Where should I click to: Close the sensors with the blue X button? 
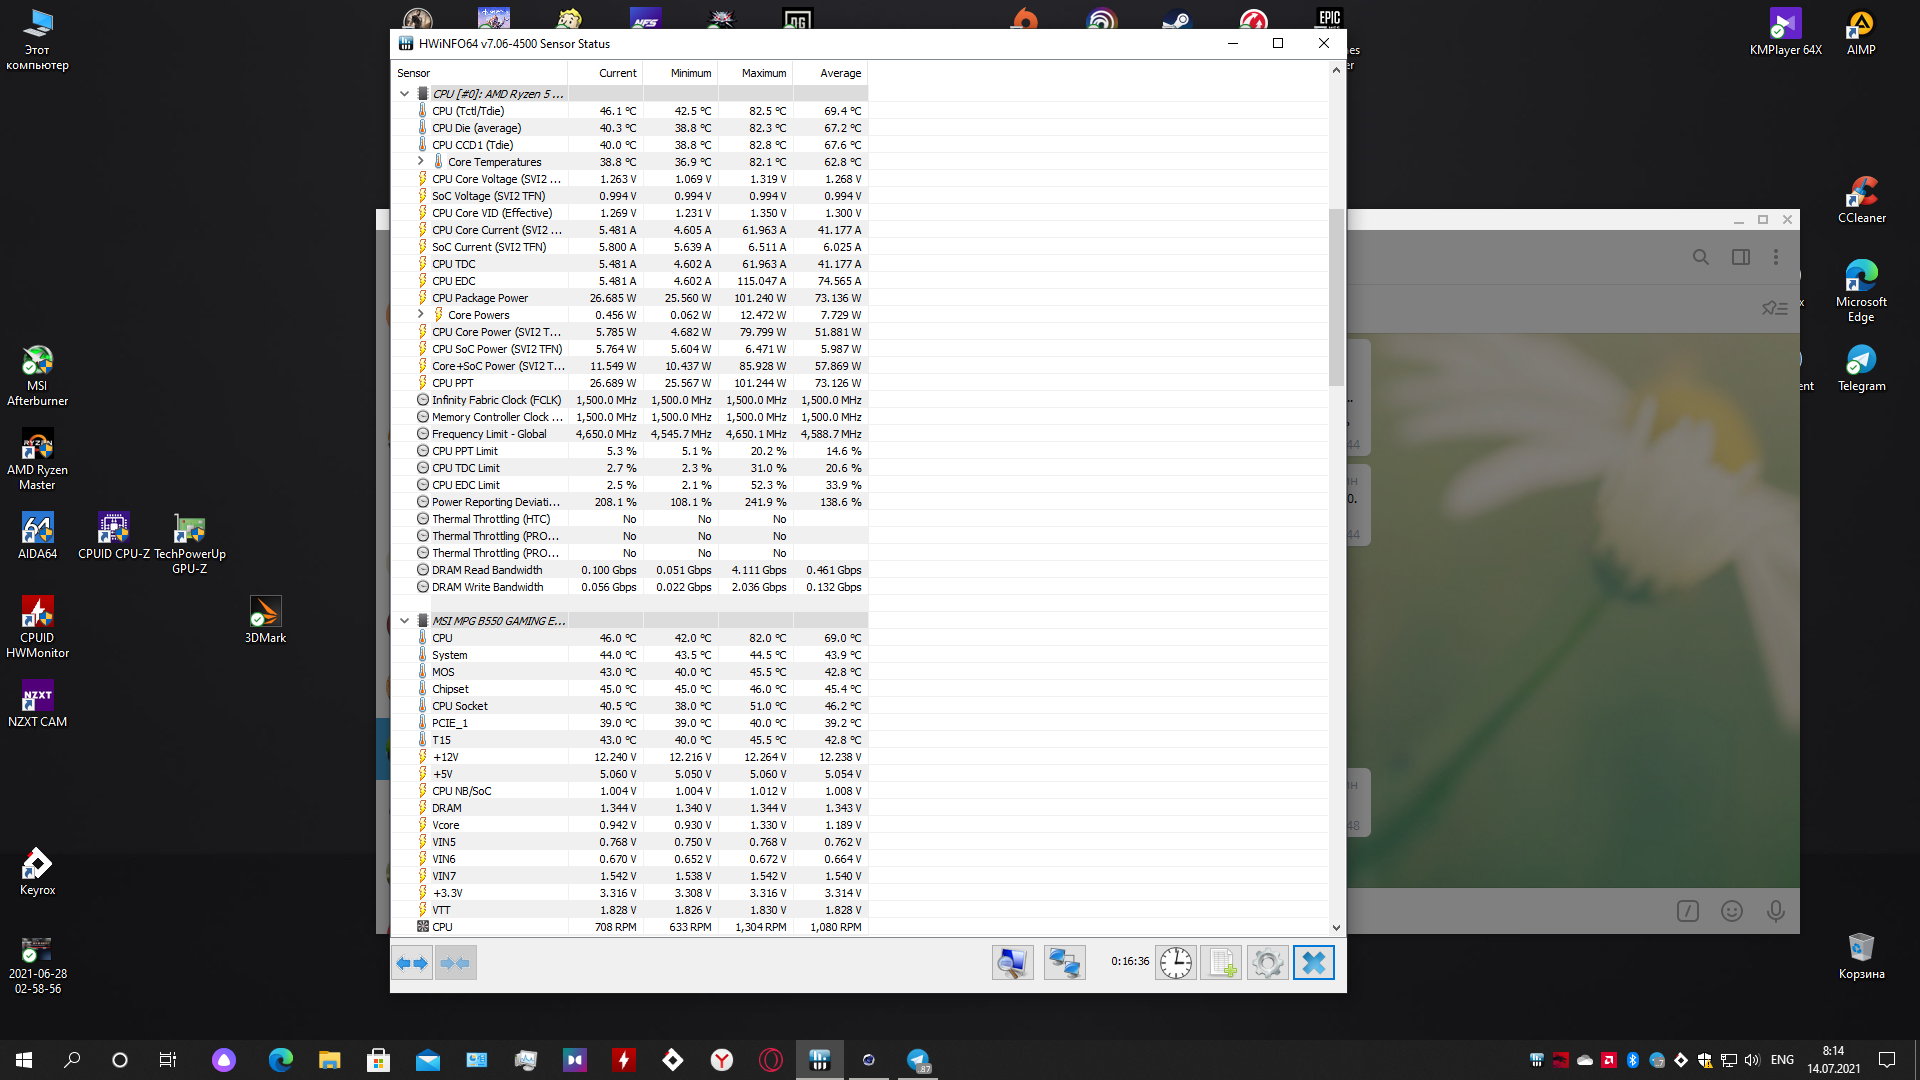pos(1313,963)
